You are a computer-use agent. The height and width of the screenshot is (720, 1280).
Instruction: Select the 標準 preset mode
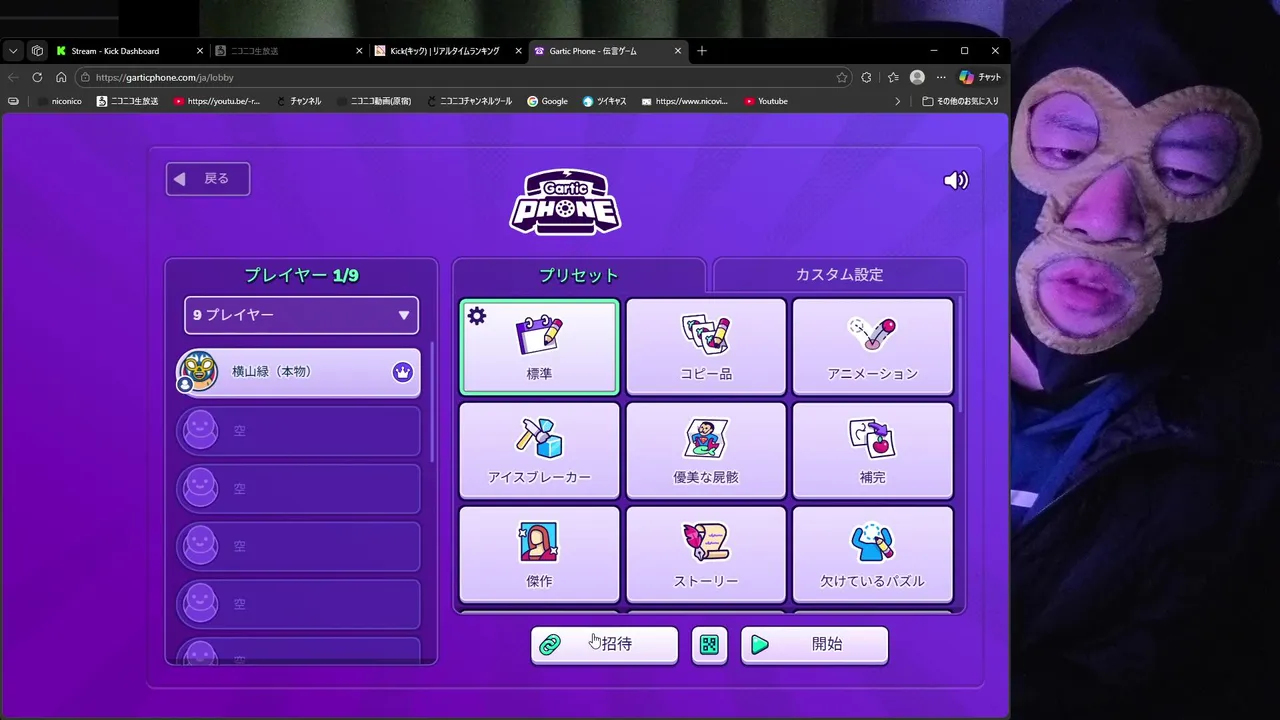click(x=539, y=346)
